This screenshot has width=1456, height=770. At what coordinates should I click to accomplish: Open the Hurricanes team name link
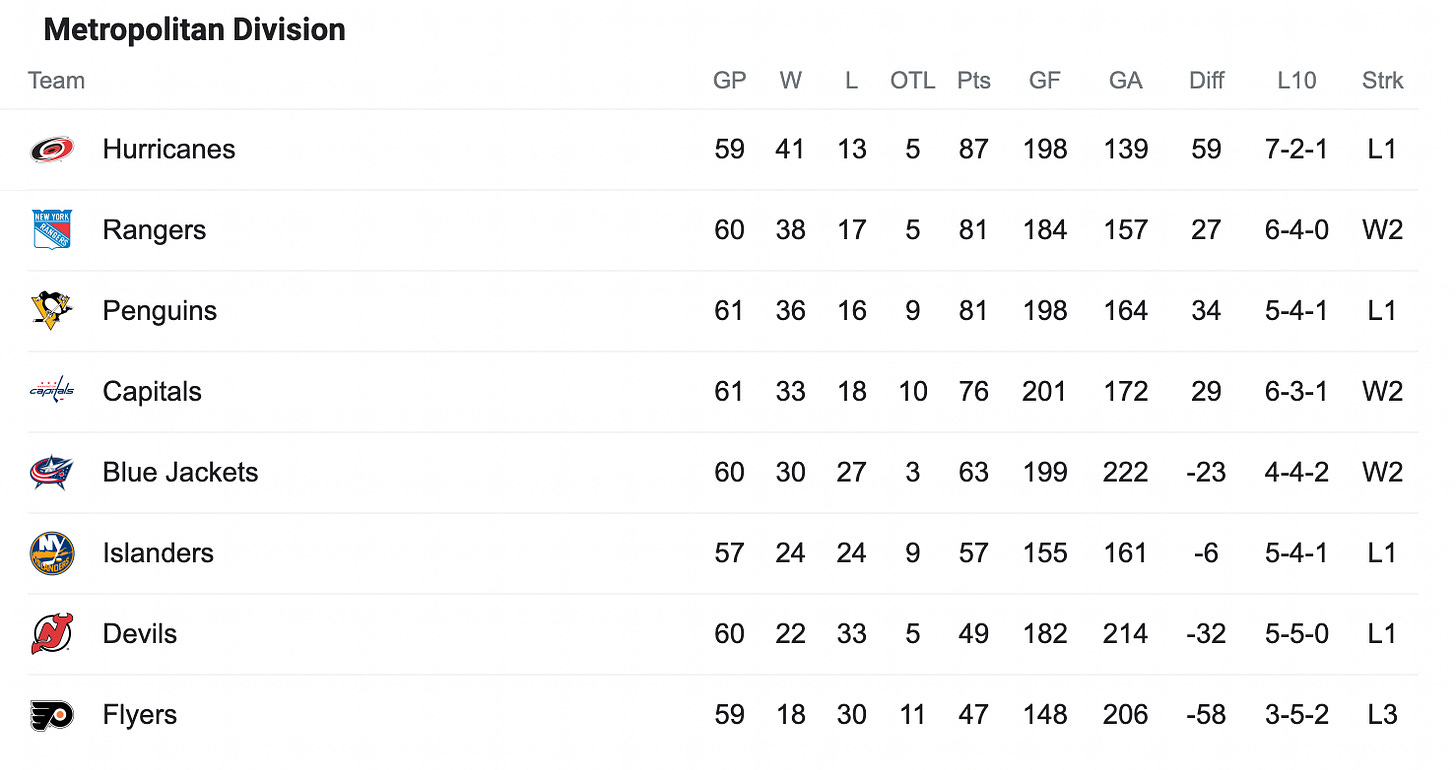coord(169,149)
